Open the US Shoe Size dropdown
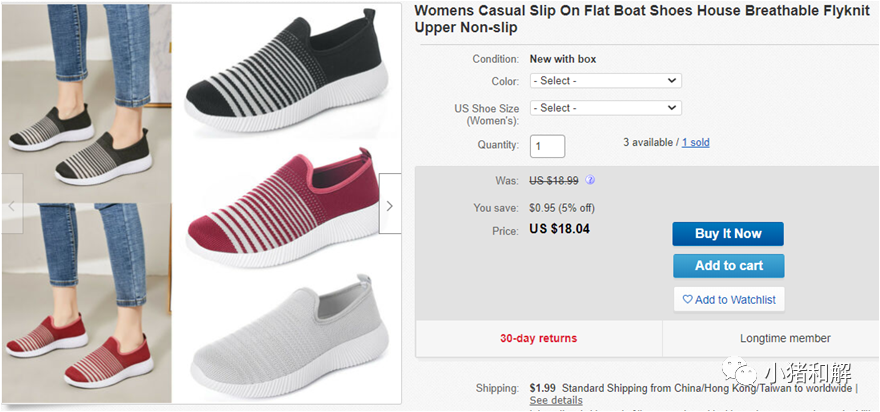This screenshot has width=880, height=412. 605,108
